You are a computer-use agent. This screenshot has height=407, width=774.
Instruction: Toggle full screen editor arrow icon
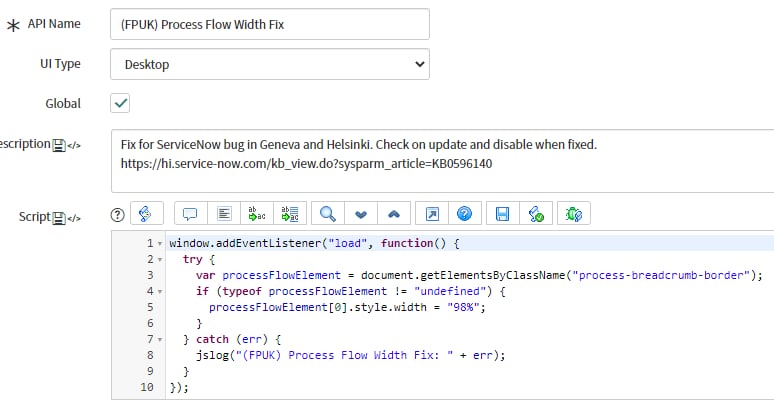(x=432, y=214)
